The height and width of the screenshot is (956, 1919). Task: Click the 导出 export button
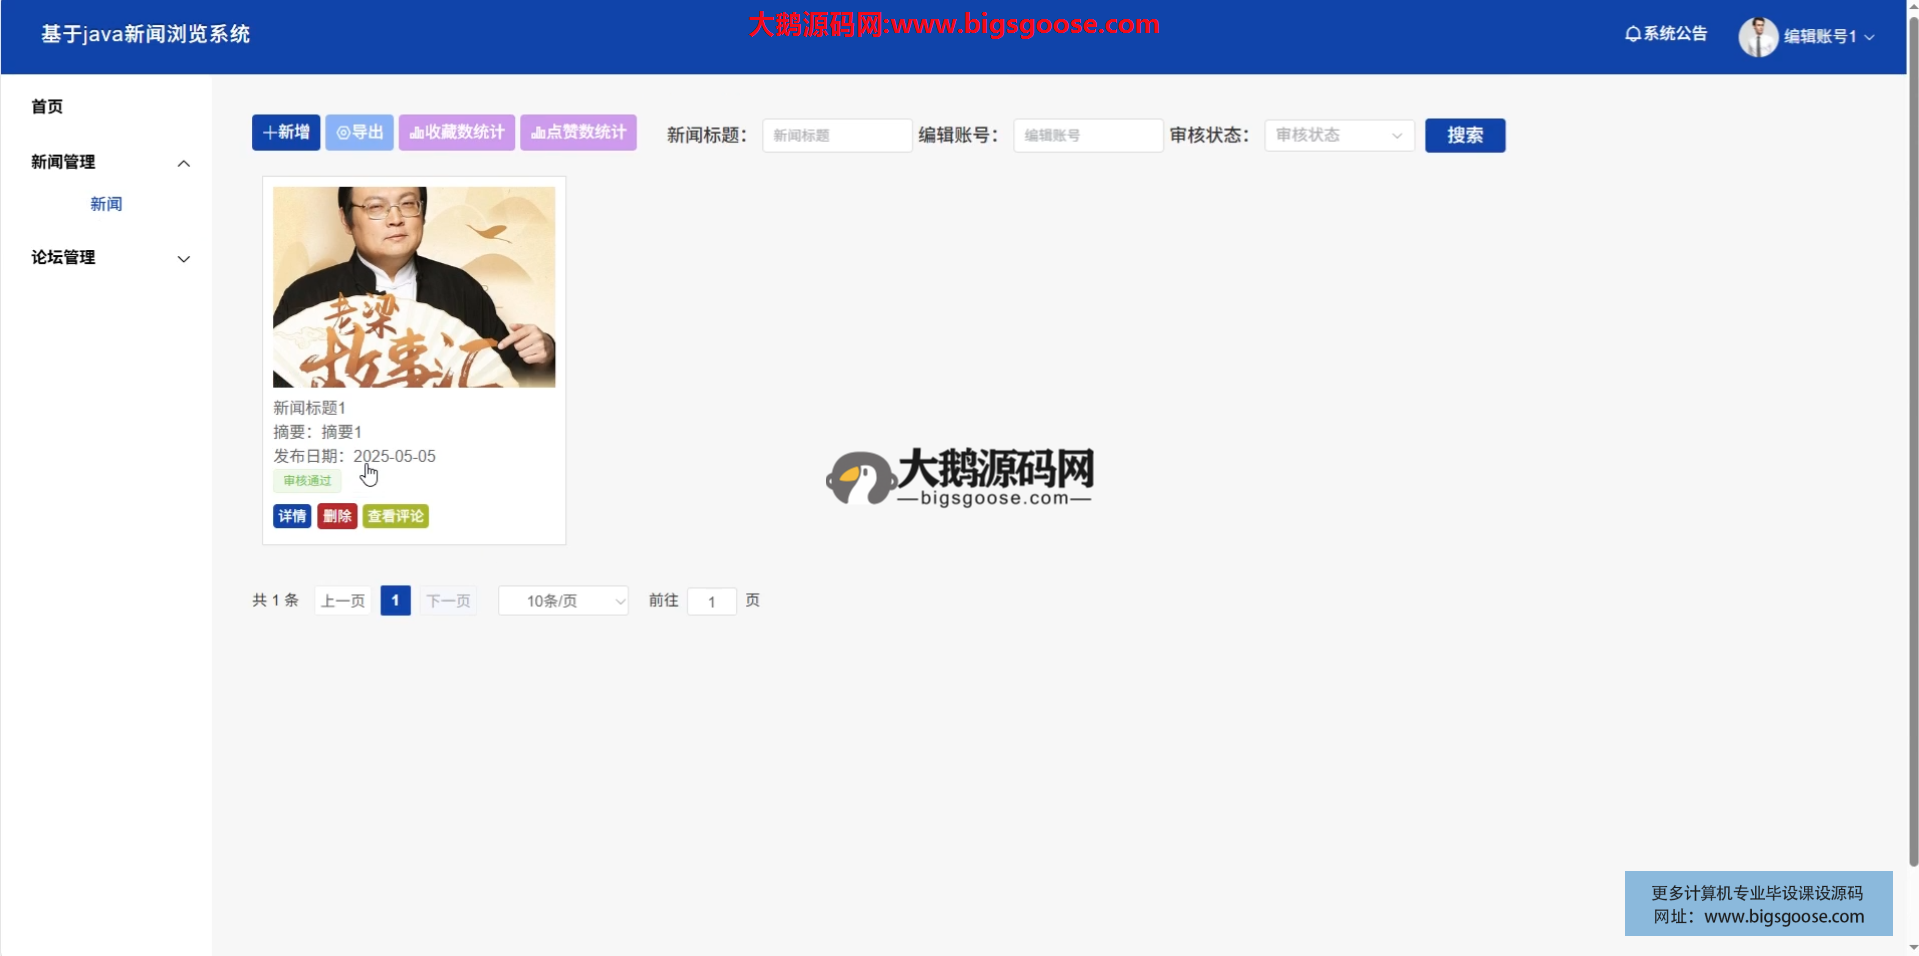(x=359, y=132)
